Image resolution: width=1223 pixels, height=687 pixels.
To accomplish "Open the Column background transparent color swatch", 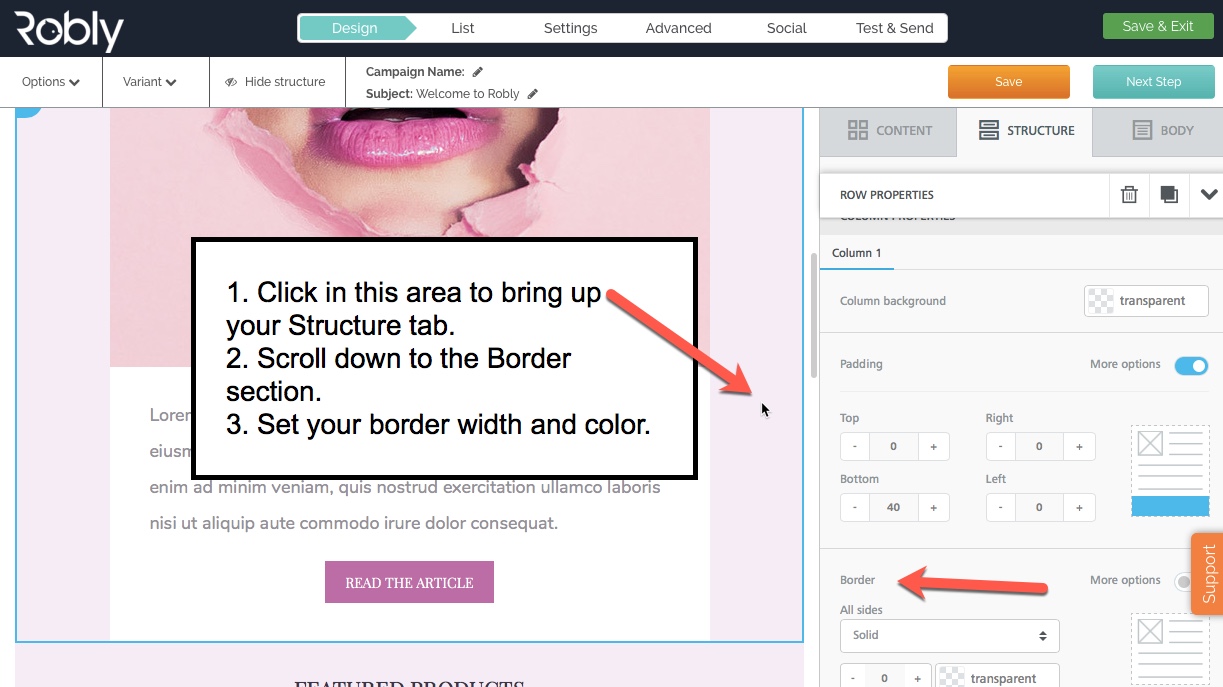I will click(1145, 300).
